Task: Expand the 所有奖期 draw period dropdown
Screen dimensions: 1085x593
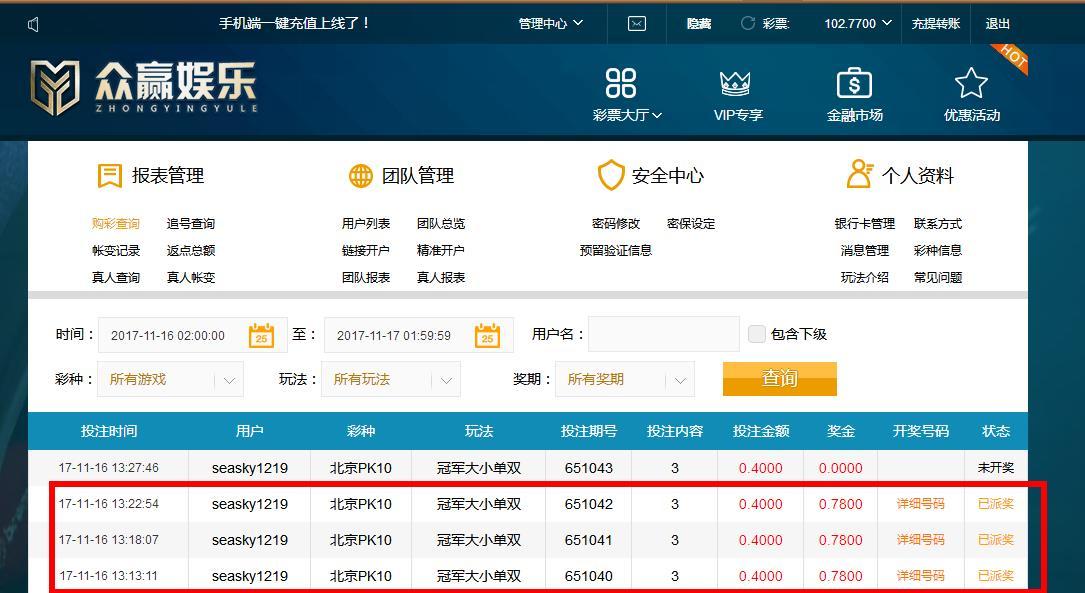Action: (625, 379)
